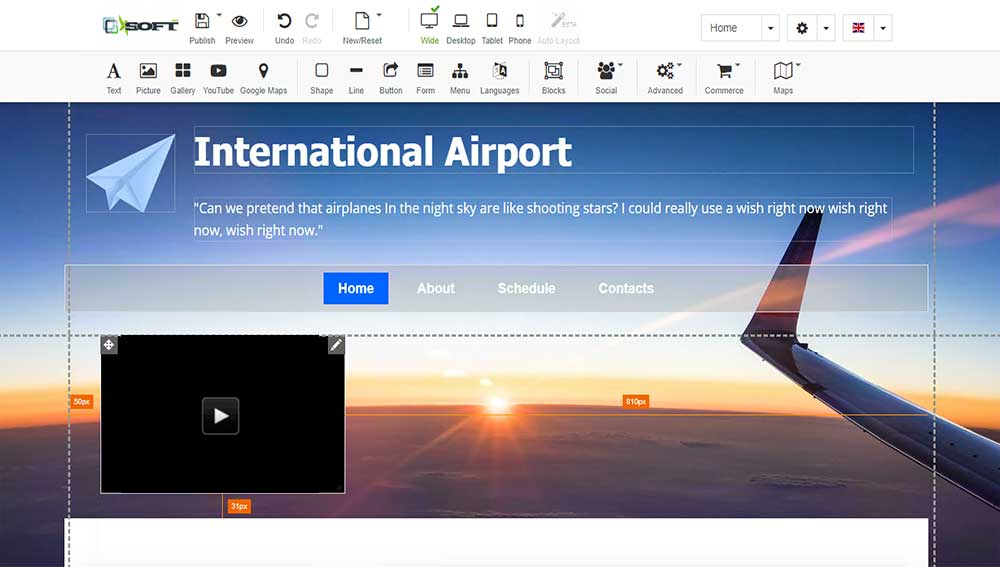Select the Schedule menu item
Image resolution: width=1000 pixels, height=567 pixels.
point(526,288)
